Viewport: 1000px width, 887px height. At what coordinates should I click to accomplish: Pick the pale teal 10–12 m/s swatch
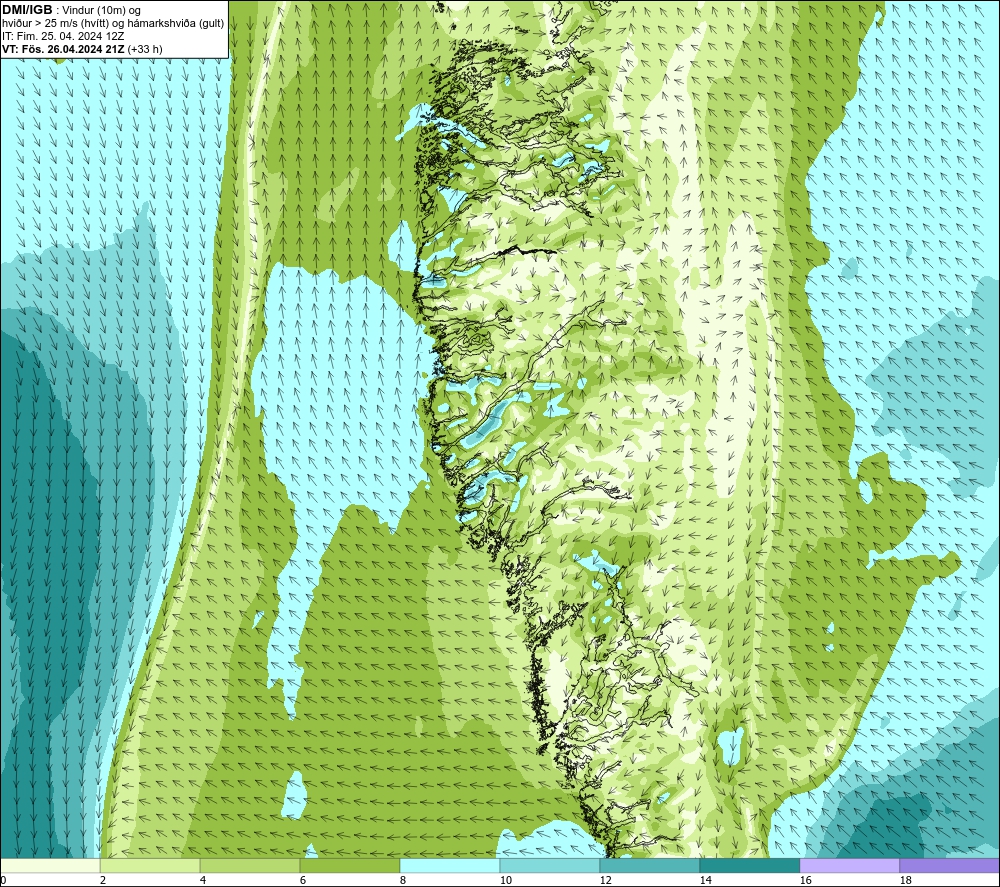(550, 865)
